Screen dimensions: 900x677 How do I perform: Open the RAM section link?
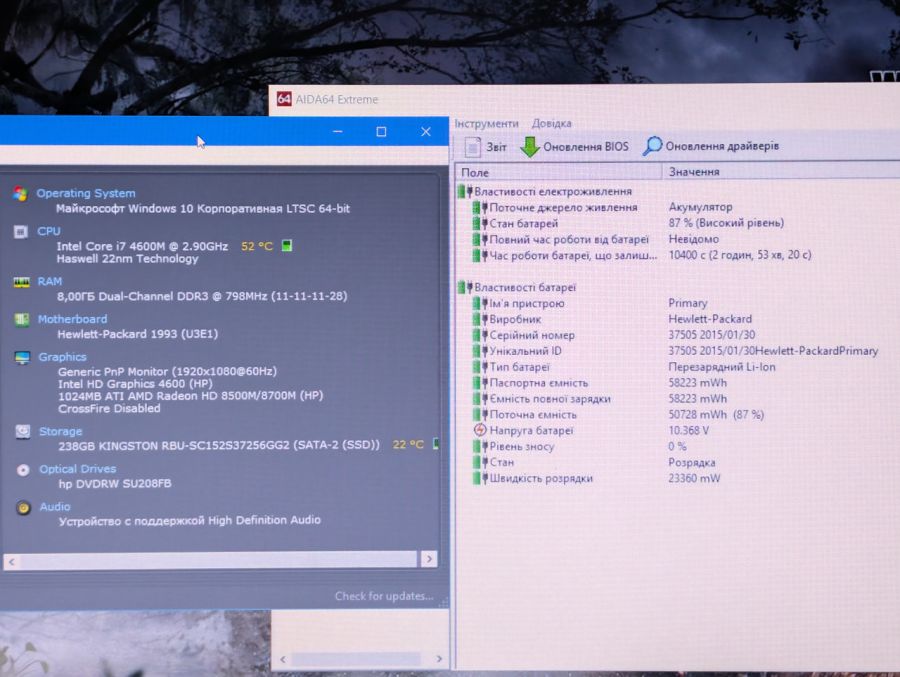click(50, 281)
